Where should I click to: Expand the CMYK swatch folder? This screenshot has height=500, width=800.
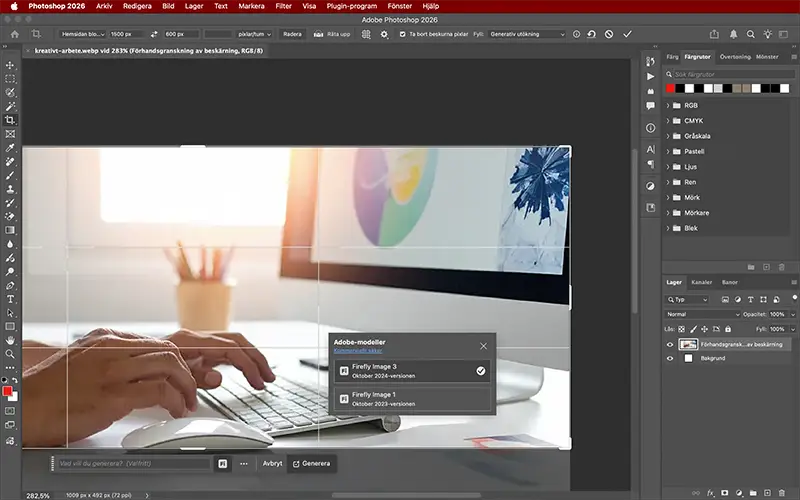click(x=668, y=121)
